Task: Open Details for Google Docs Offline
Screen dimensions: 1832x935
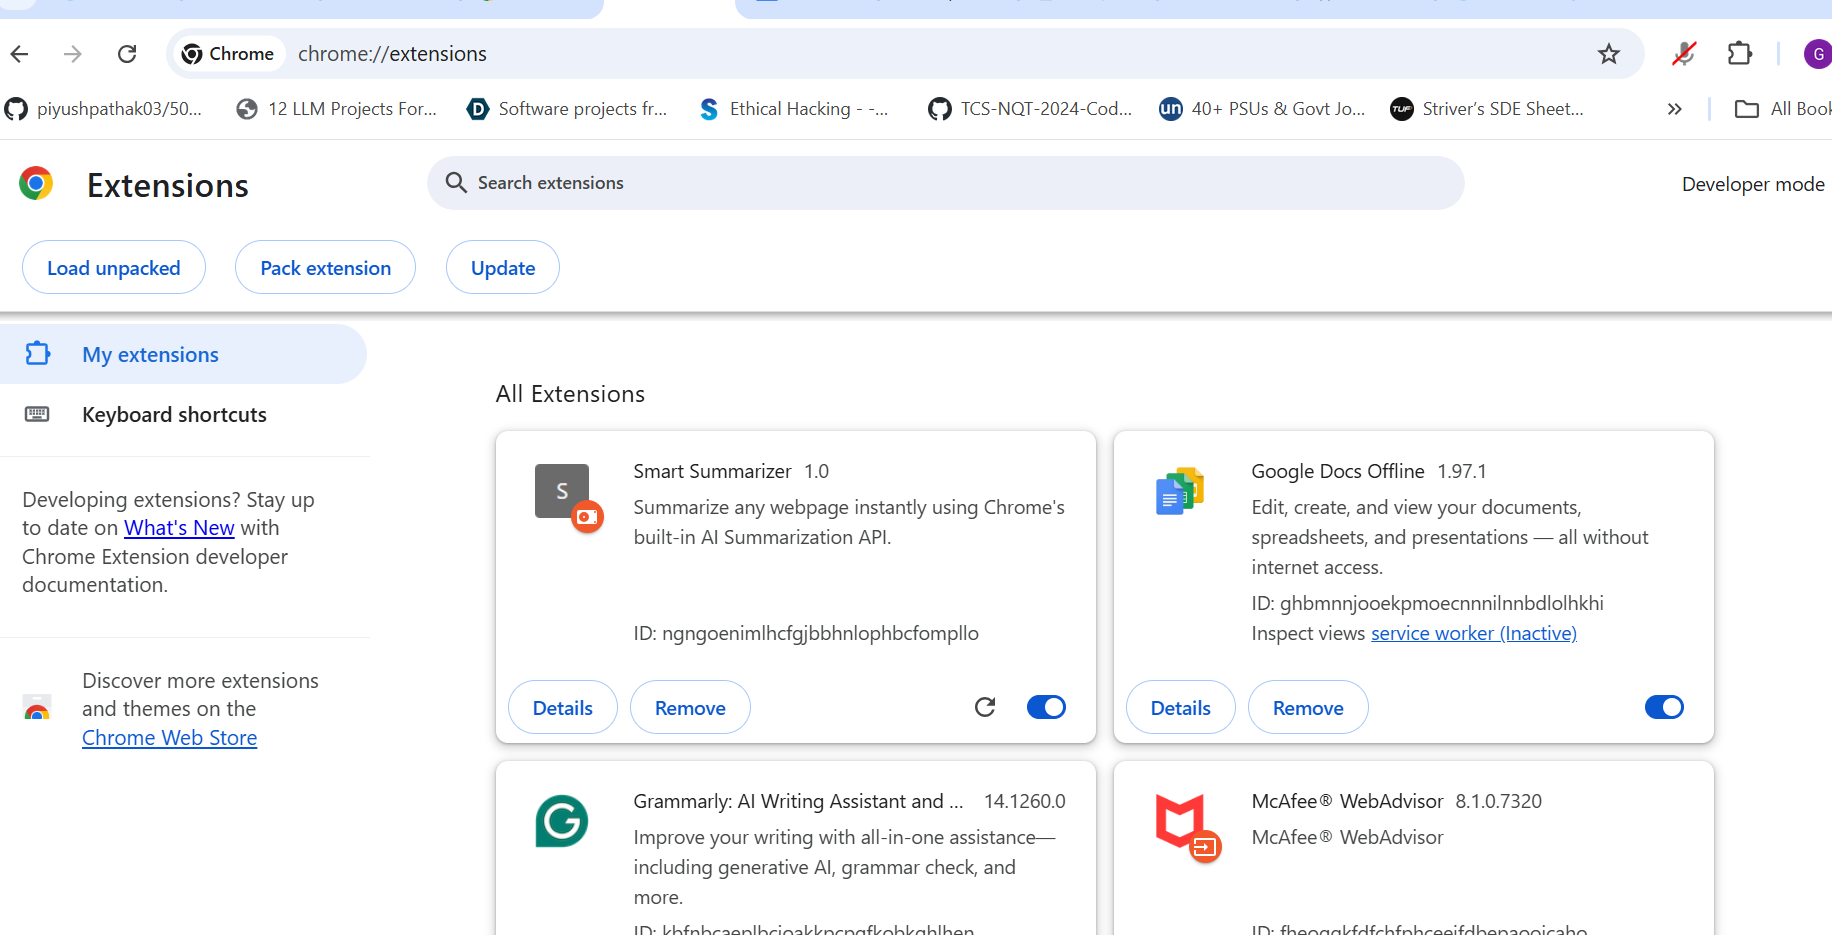Action: point(1181,708)
